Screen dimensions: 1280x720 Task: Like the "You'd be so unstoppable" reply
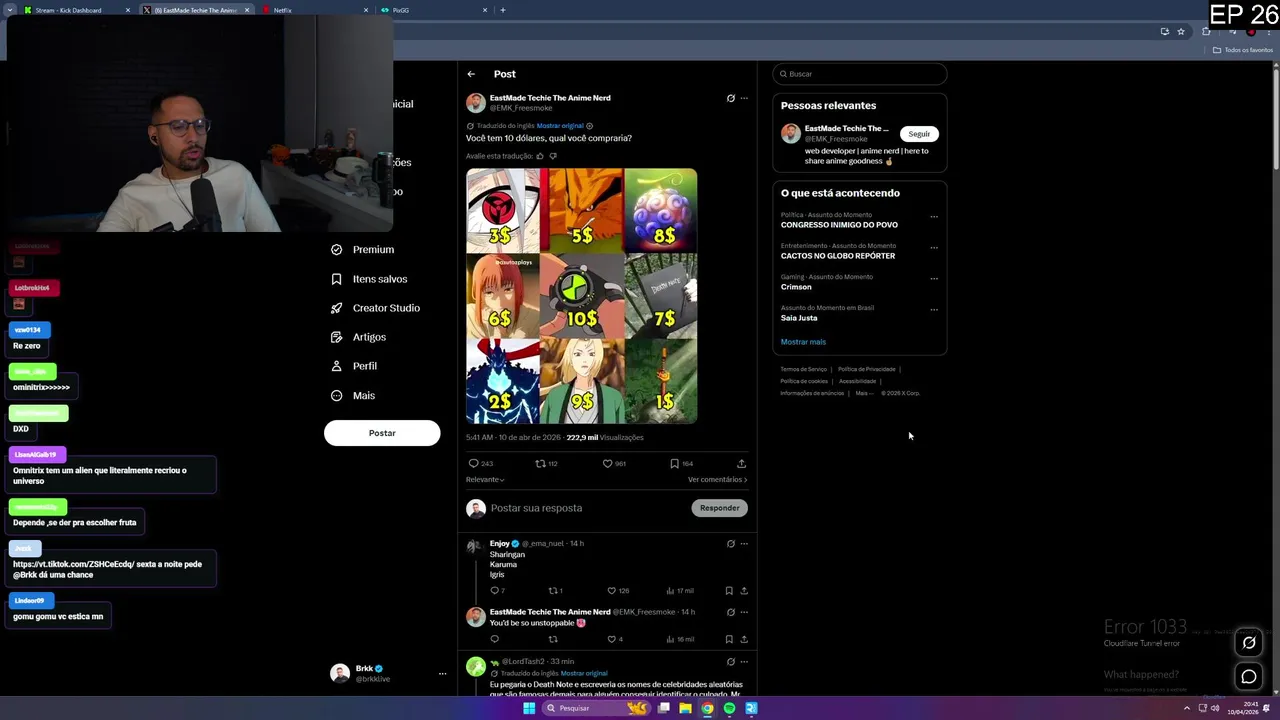pos(615,639)
